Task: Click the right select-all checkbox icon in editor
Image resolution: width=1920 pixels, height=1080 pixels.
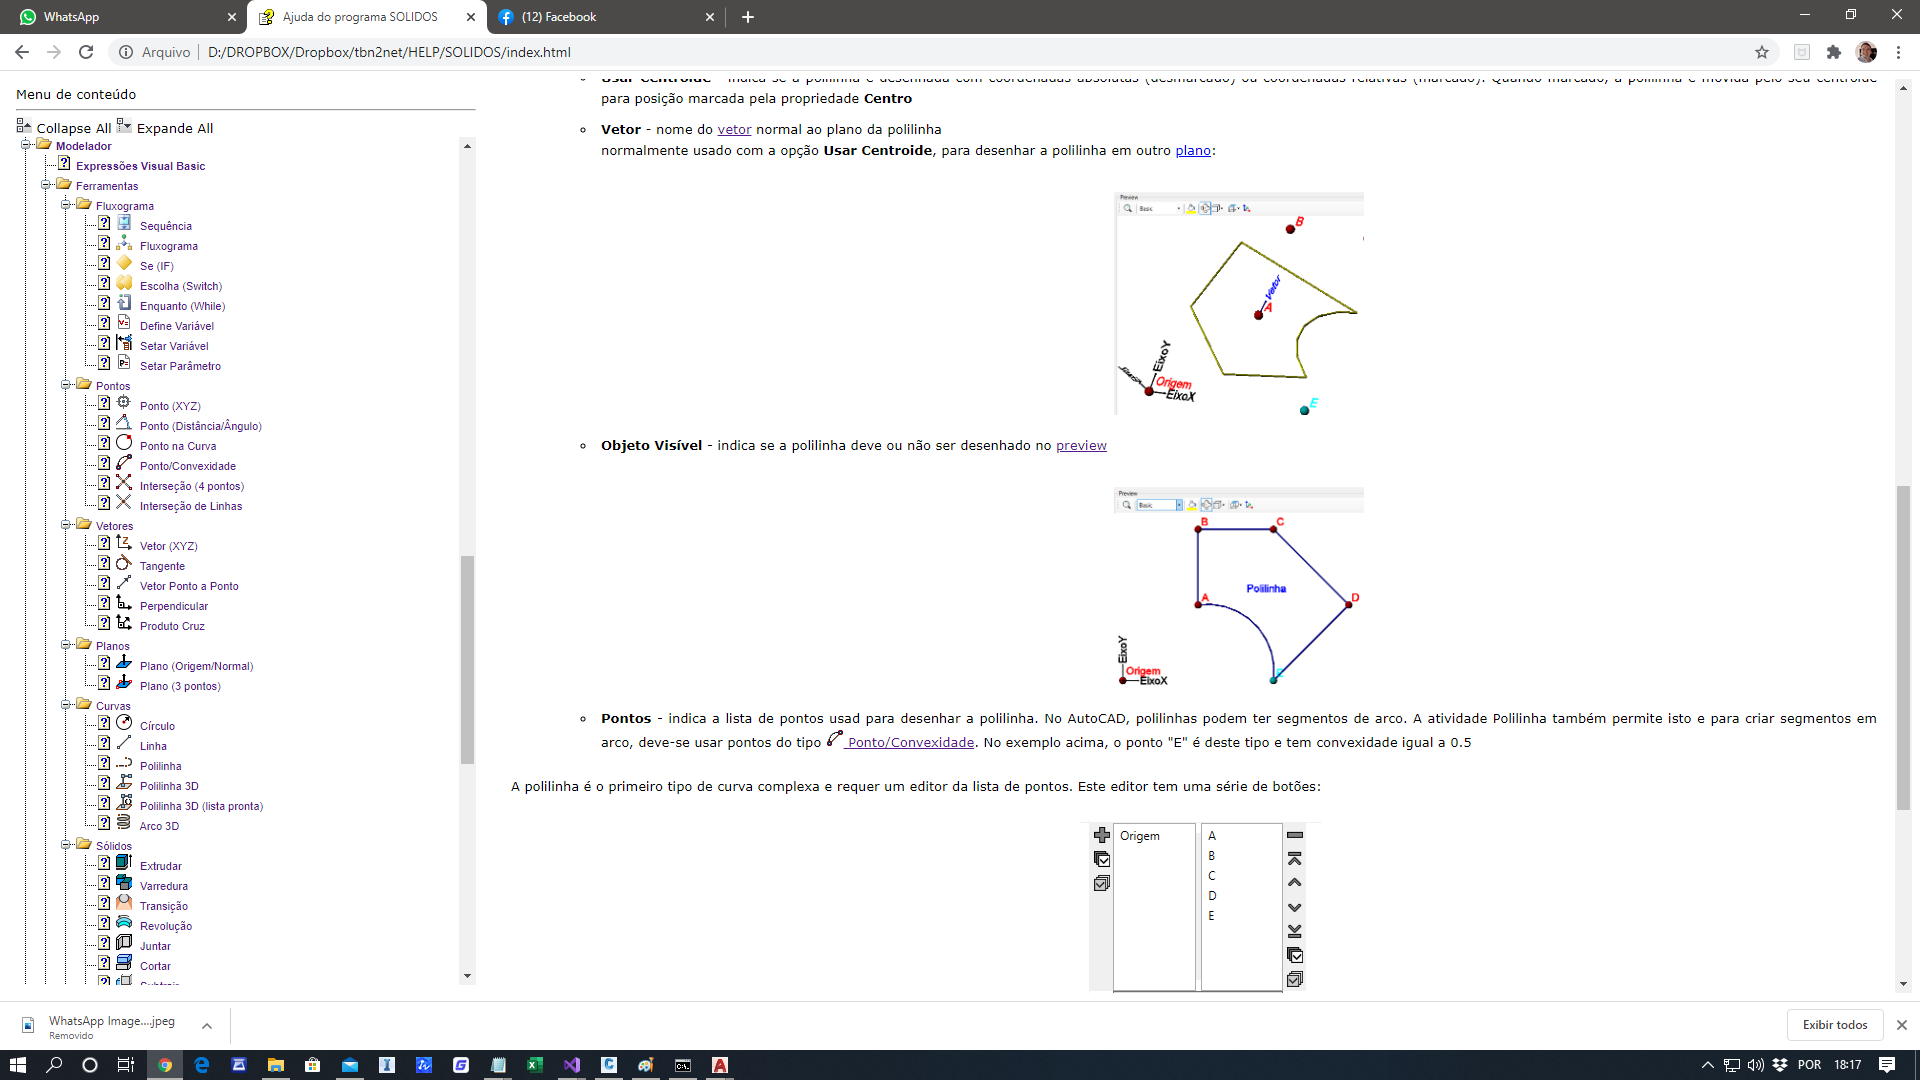Action: coord(1295,955)
